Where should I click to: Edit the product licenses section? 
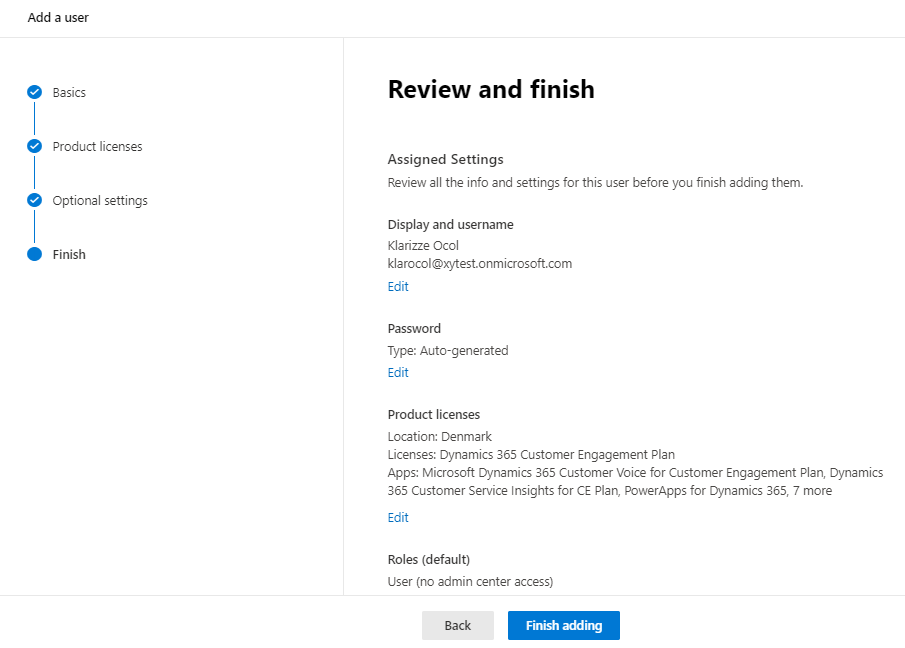[x=398, y=517]
